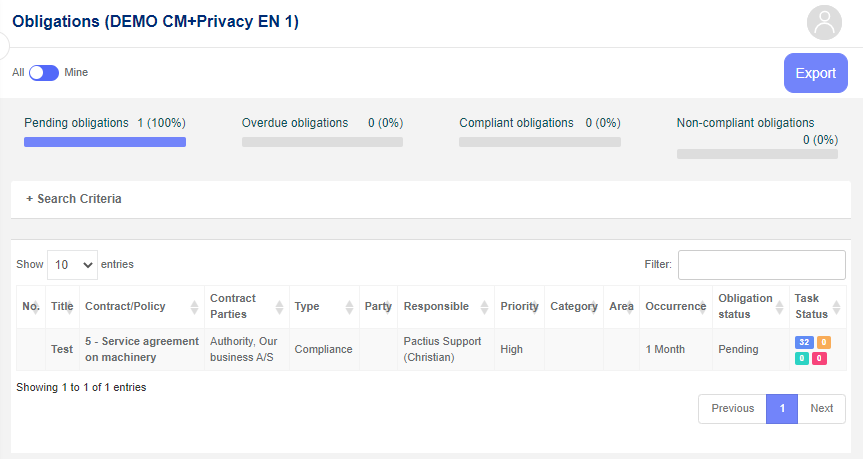This screenshot has height=459, width=863.
Task: Open the user profile avatar icon
Action: [x=824, y=23]
